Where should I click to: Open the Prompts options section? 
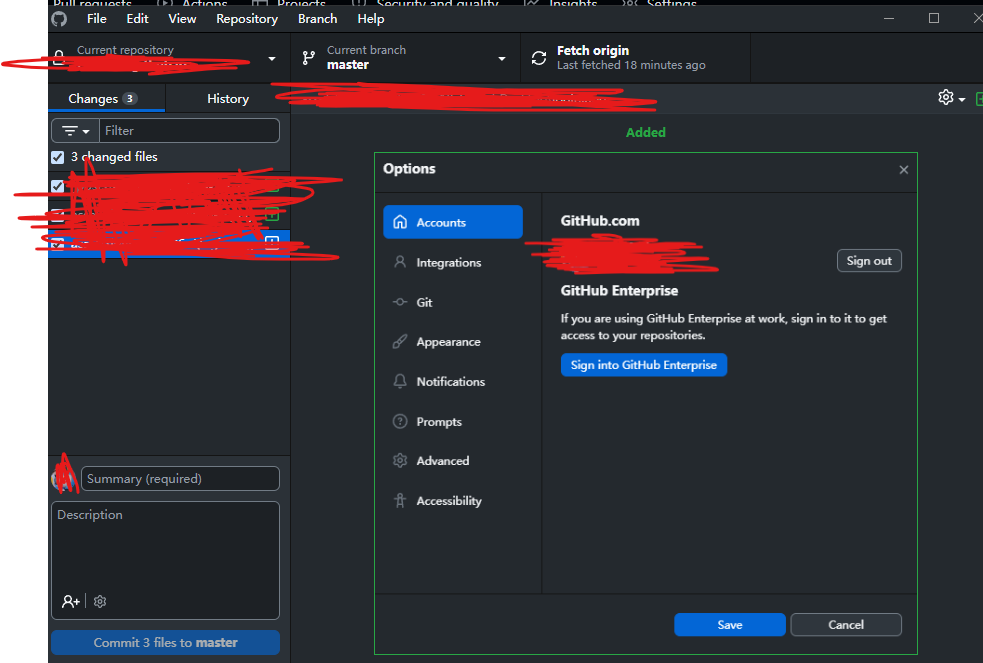pos(453,422)
